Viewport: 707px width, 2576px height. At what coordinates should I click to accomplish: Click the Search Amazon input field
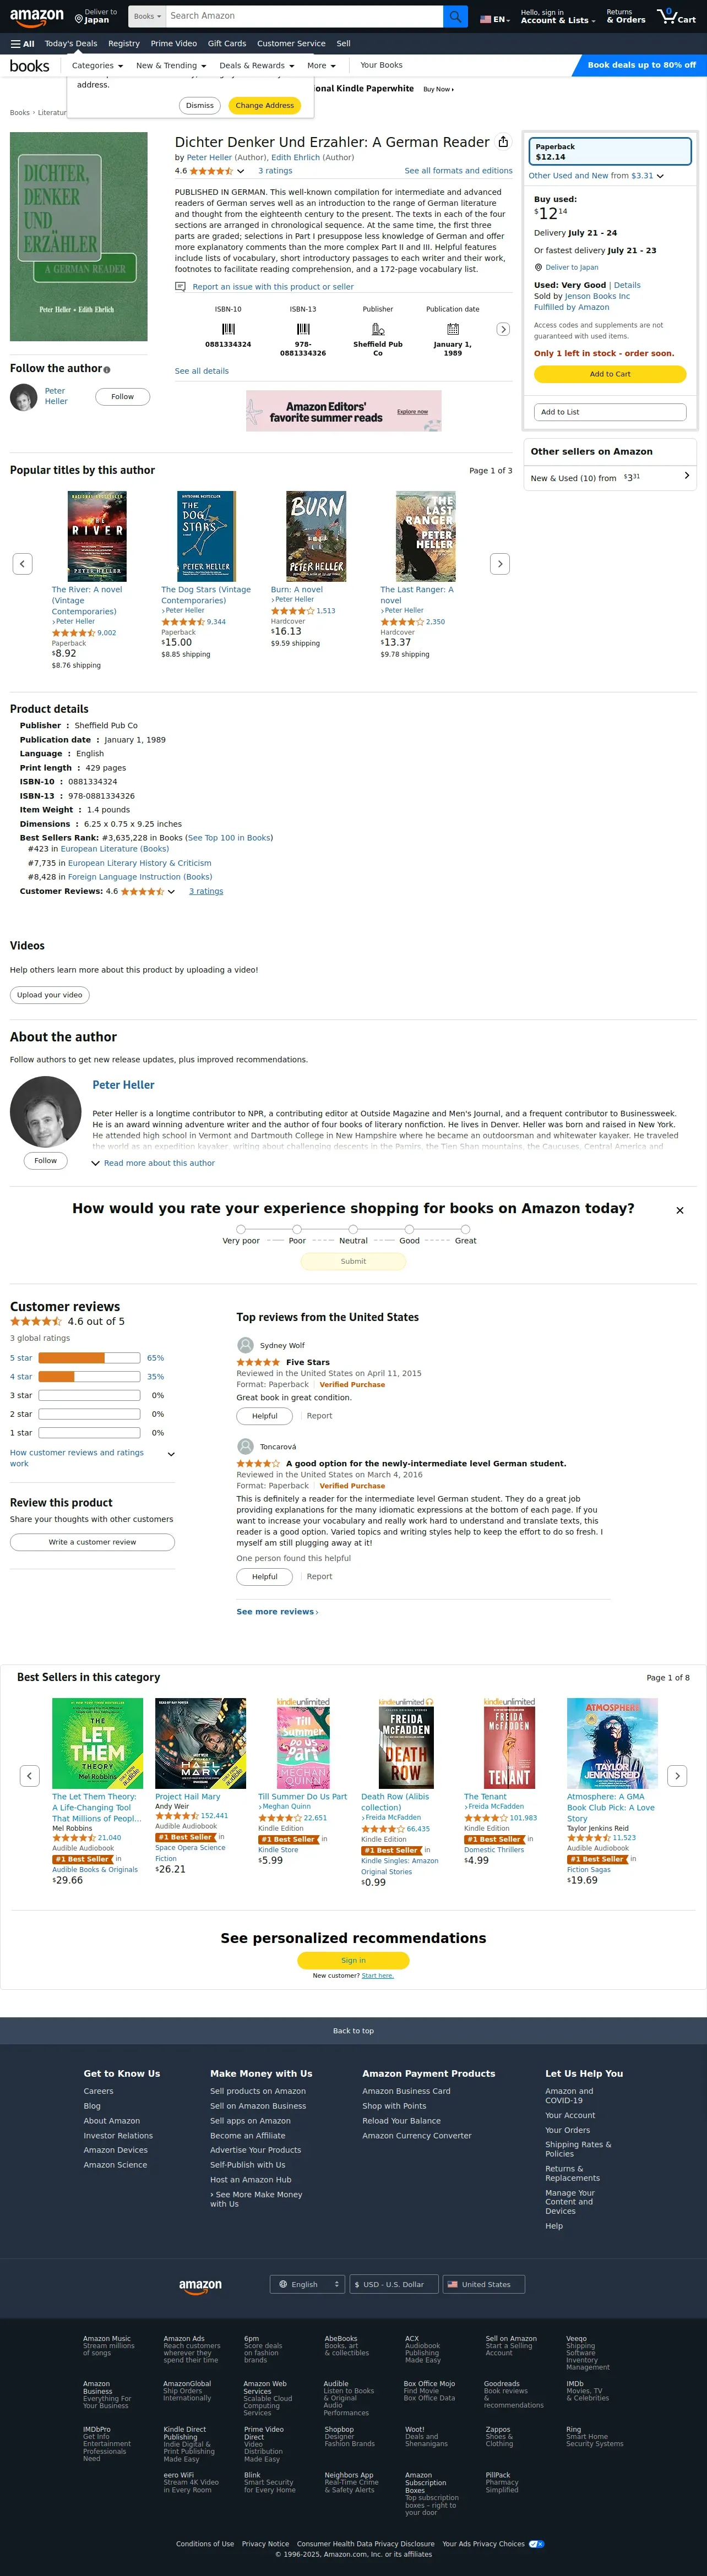point(304,16)
